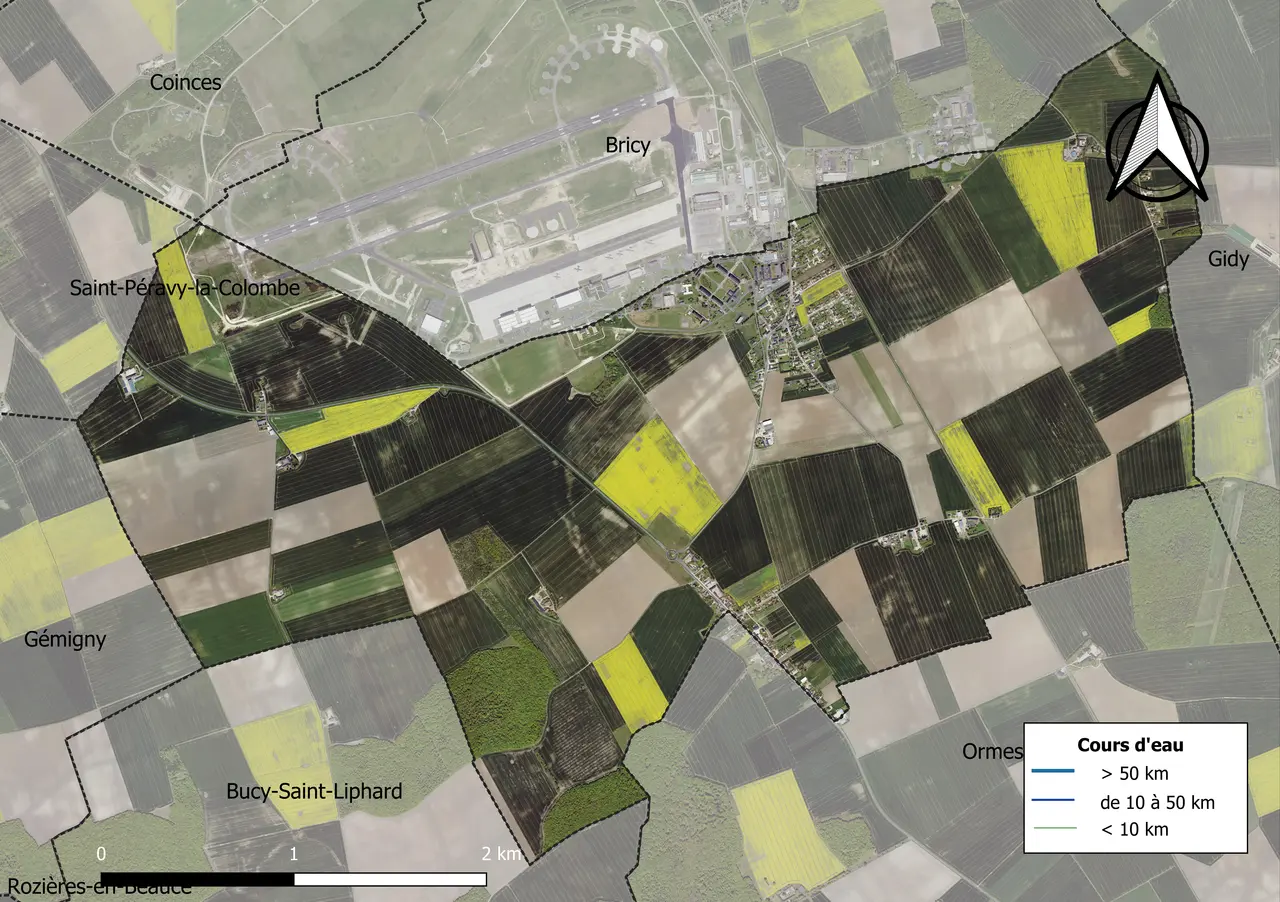Click the Bucy-Saint-Liphard label

(314, 792)
